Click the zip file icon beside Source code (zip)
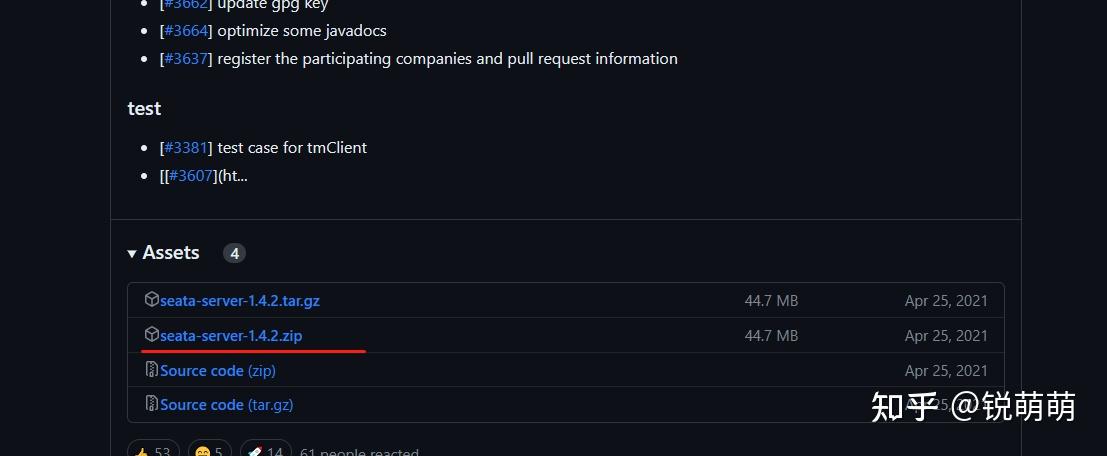 tap(152, 370)
